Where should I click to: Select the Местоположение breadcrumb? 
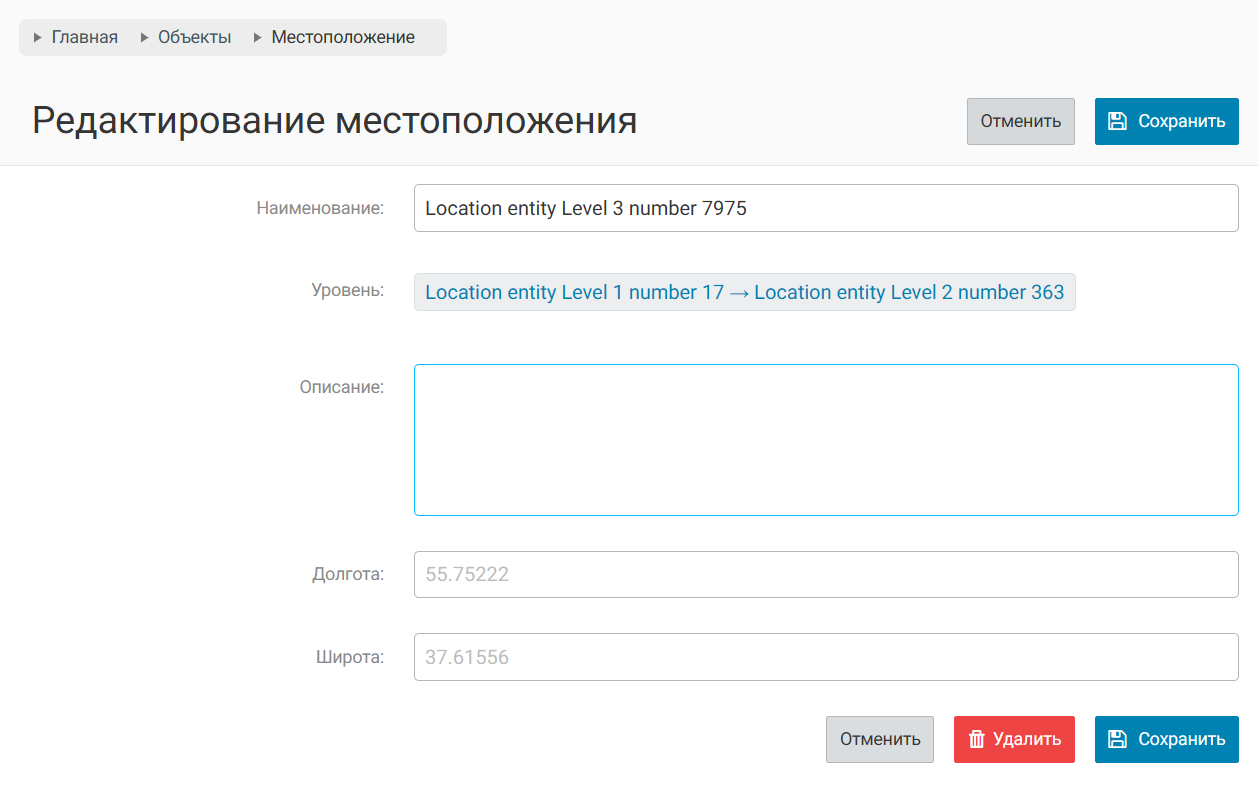[x=343, y=37]
